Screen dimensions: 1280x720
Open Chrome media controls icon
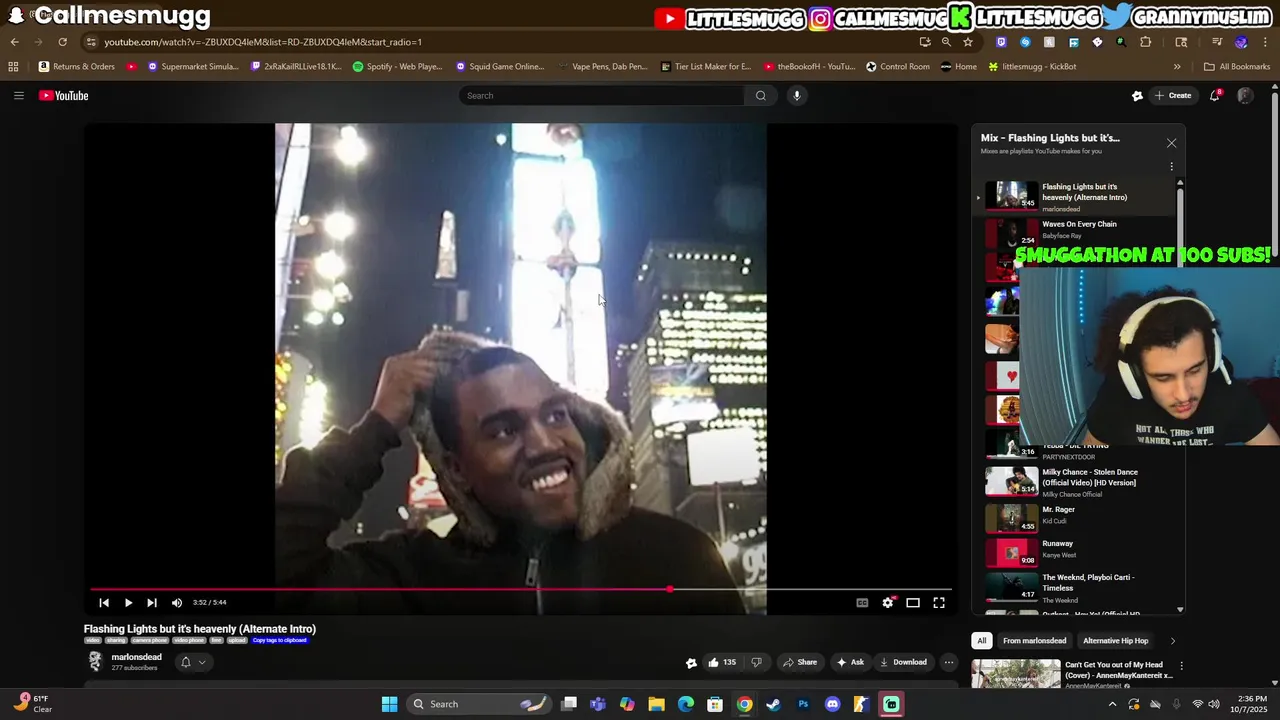[1217, 42]
